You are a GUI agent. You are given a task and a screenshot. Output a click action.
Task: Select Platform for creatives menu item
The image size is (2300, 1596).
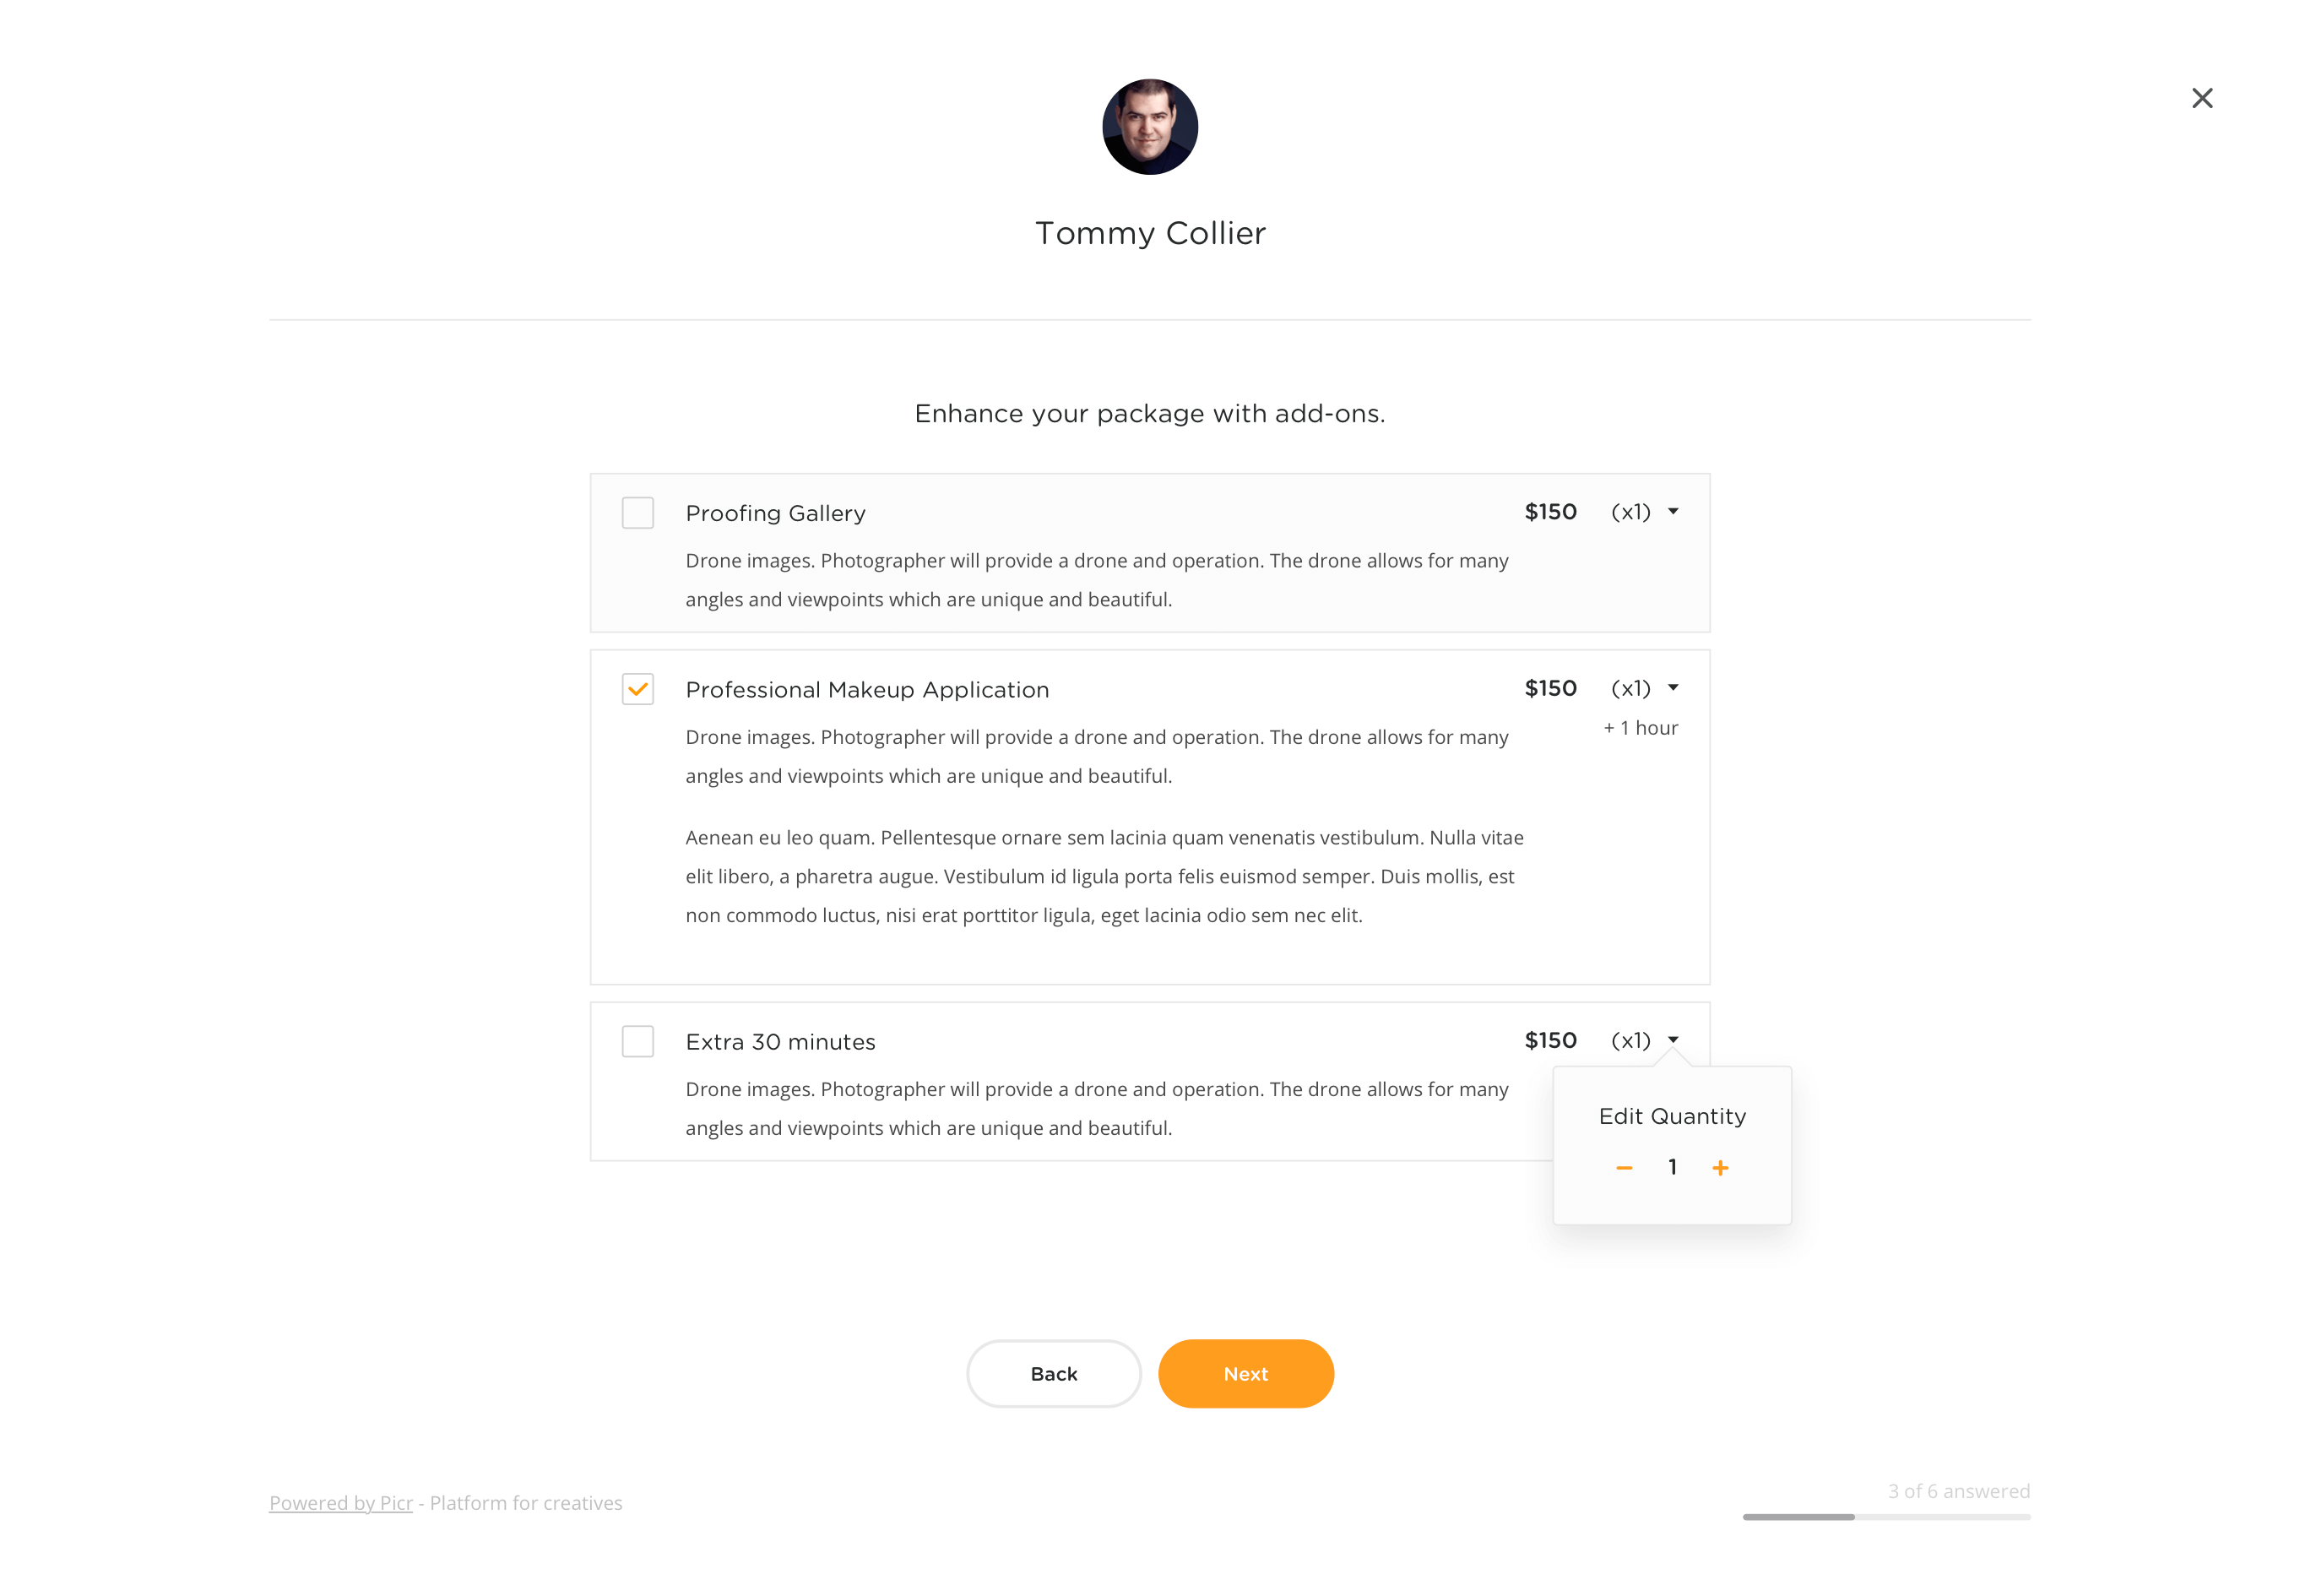coord(528,1503)
